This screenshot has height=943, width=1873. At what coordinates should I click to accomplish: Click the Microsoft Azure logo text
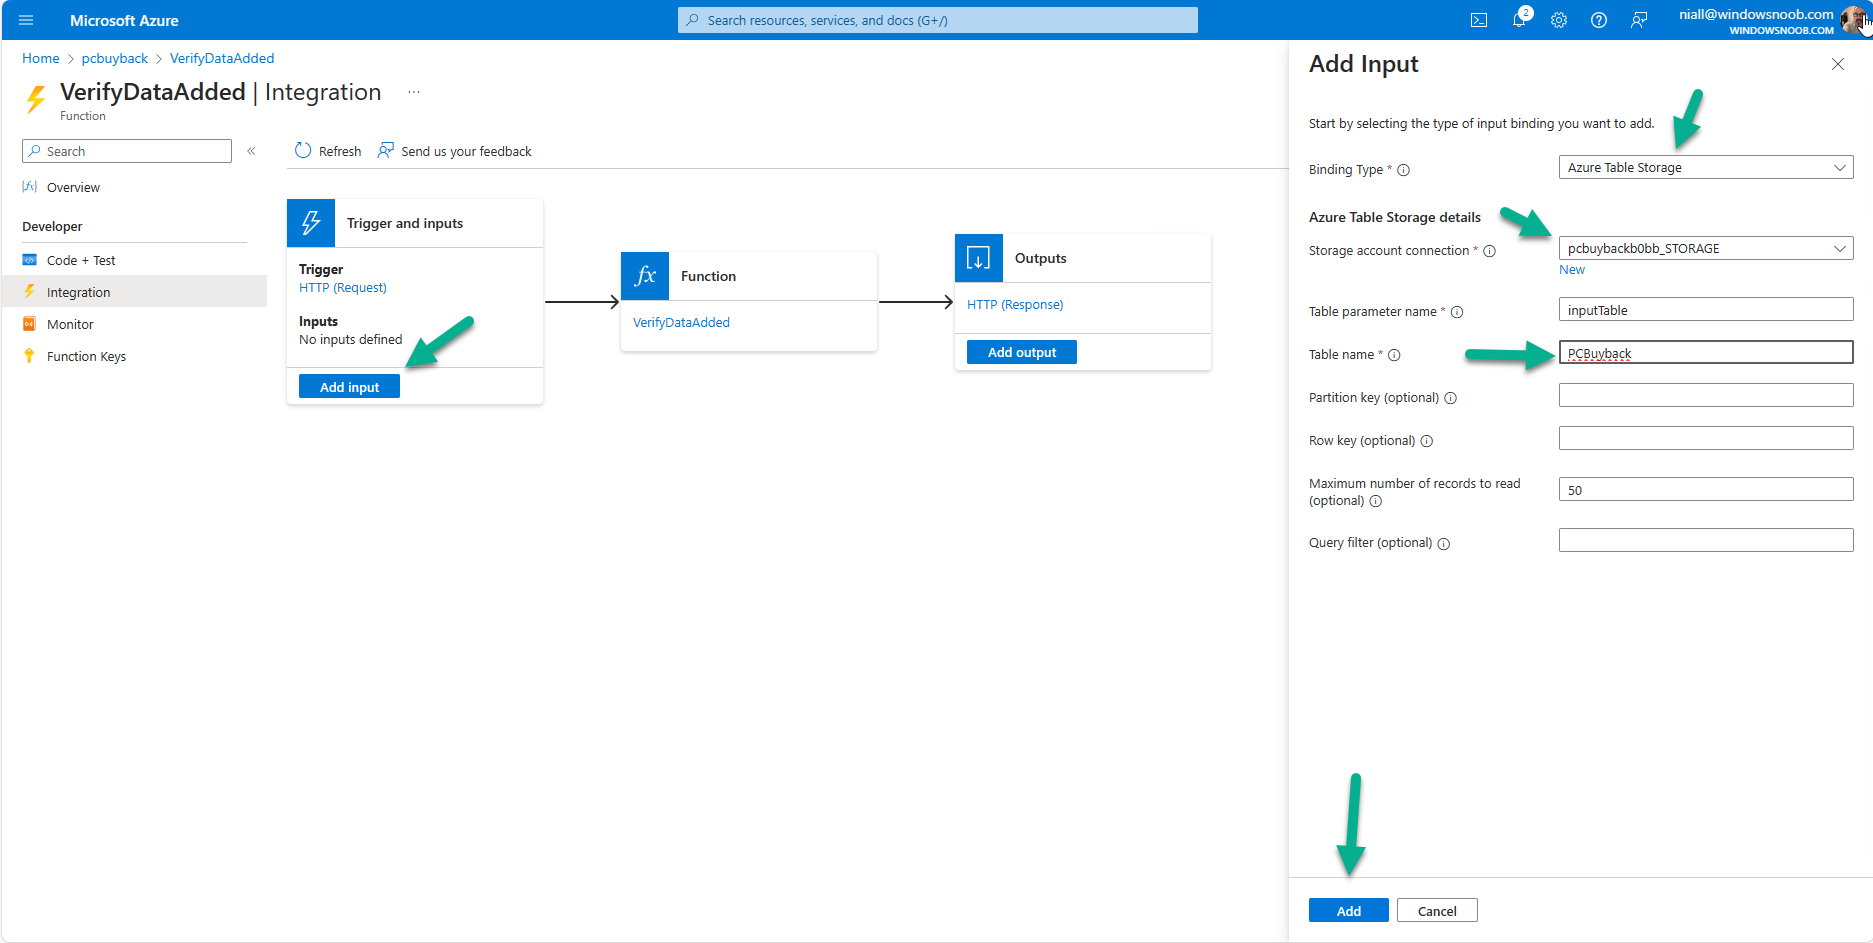point(124,20)
